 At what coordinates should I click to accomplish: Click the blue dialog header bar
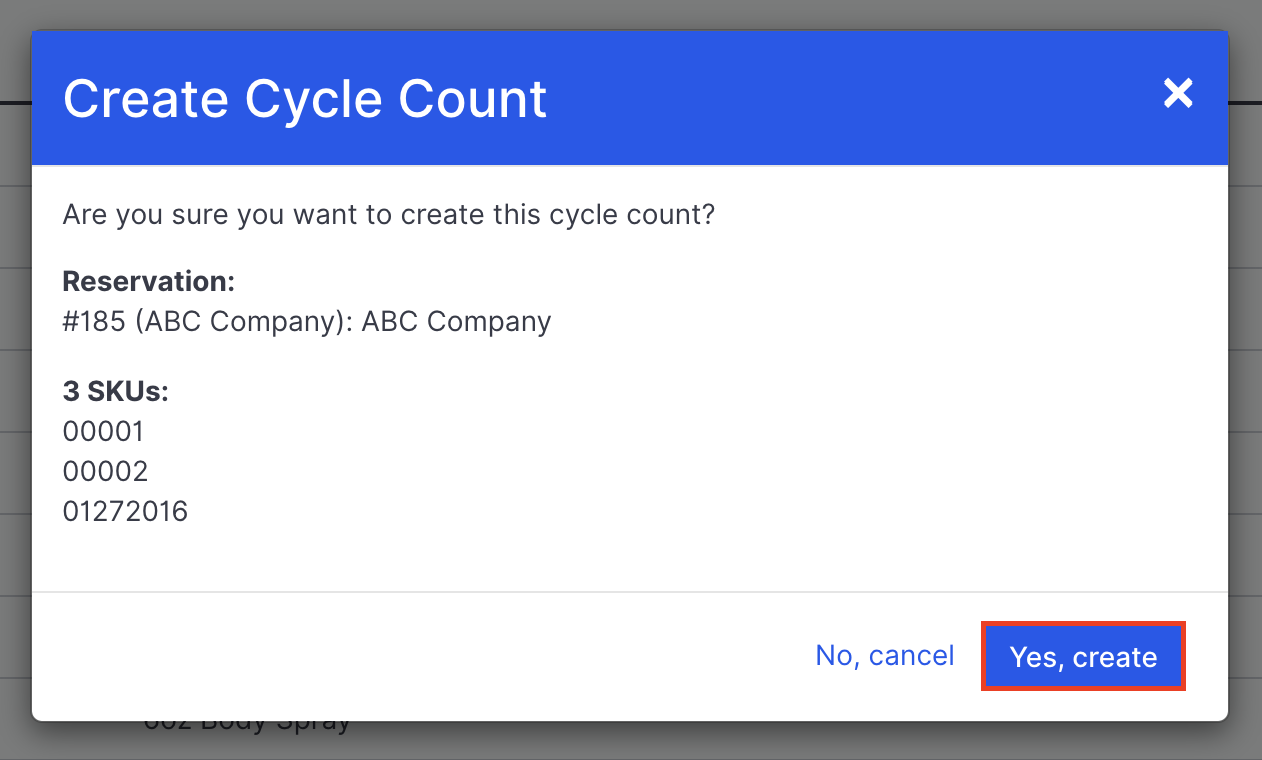tap(630, 97)
